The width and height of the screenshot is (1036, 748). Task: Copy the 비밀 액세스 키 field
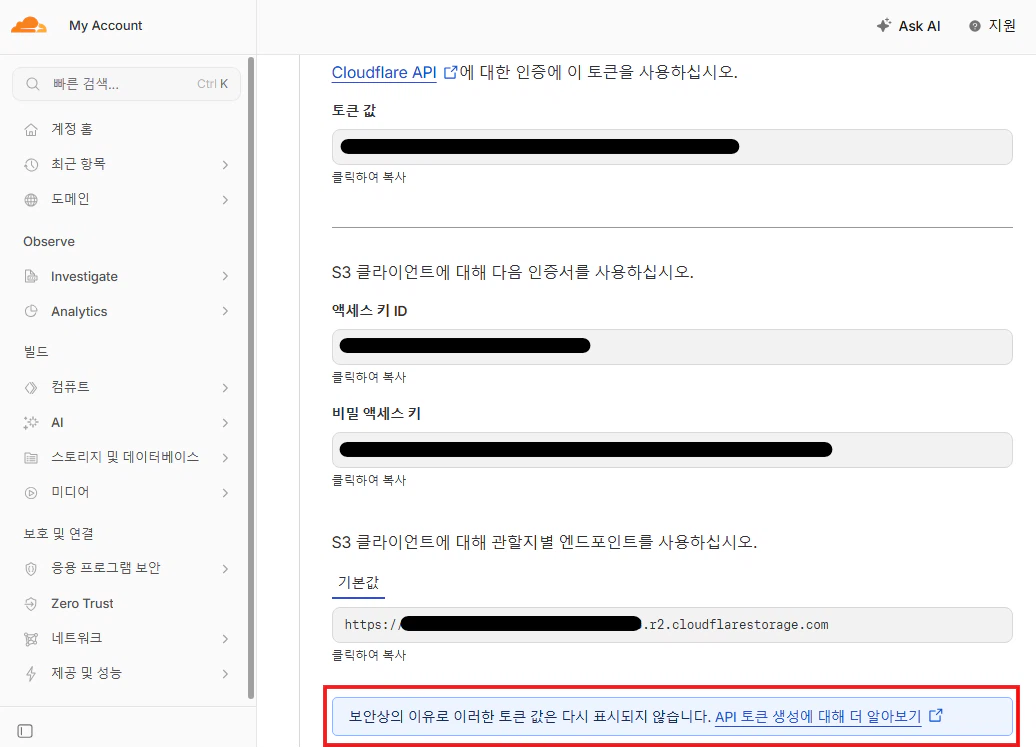point(672,450)
